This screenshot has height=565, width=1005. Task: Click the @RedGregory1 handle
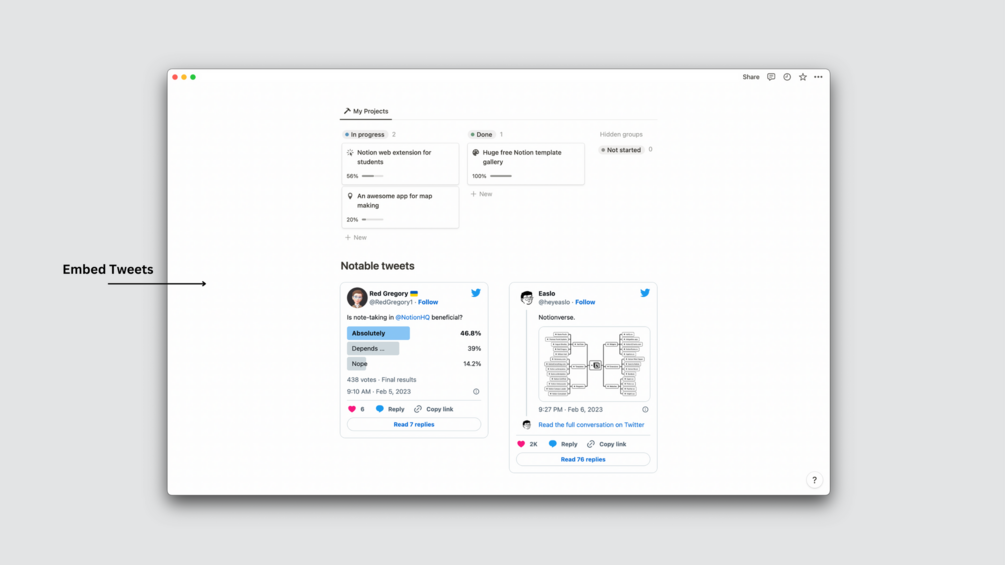tap(391, 302)
